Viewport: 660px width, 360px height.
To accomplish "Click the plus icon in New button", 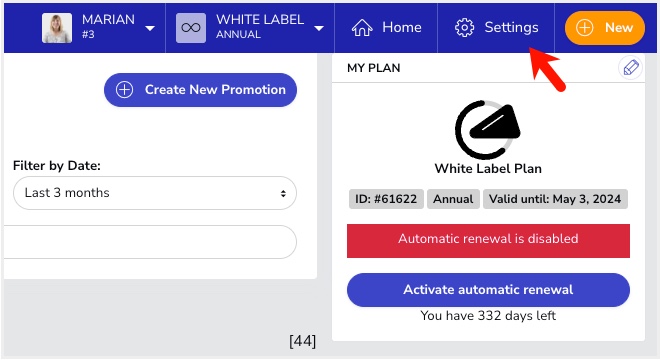I will (x=585, y=28).
